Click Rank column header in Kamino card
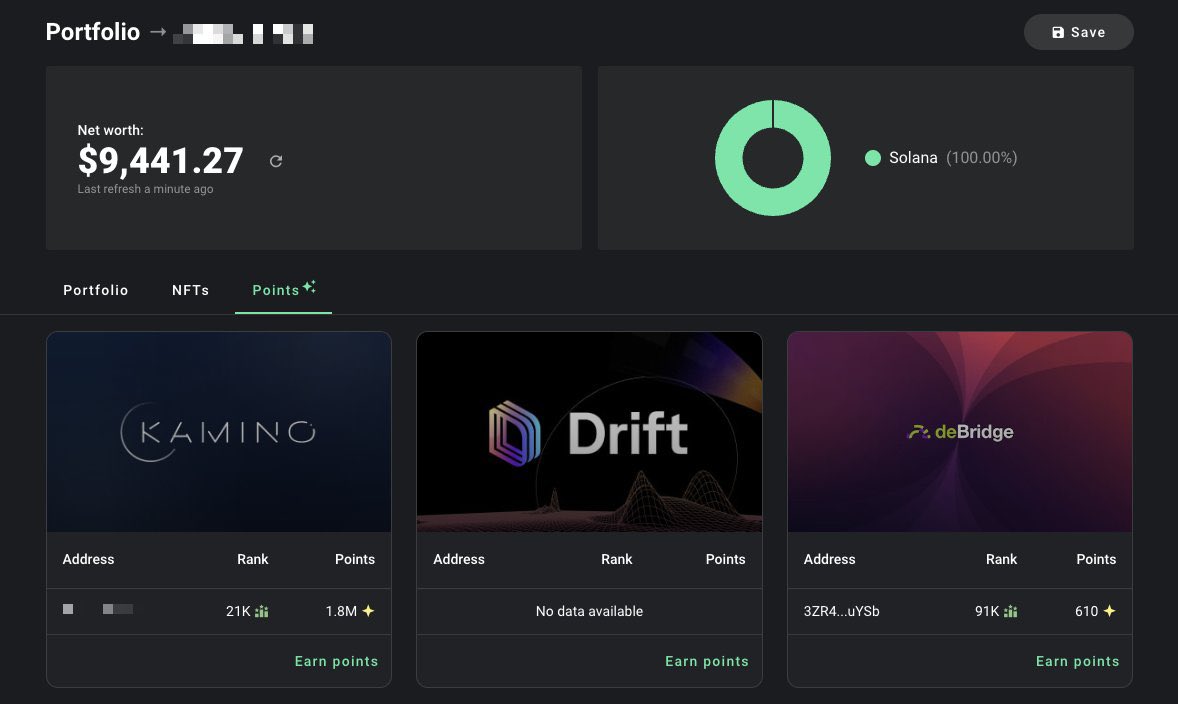 tap(252, 559)
